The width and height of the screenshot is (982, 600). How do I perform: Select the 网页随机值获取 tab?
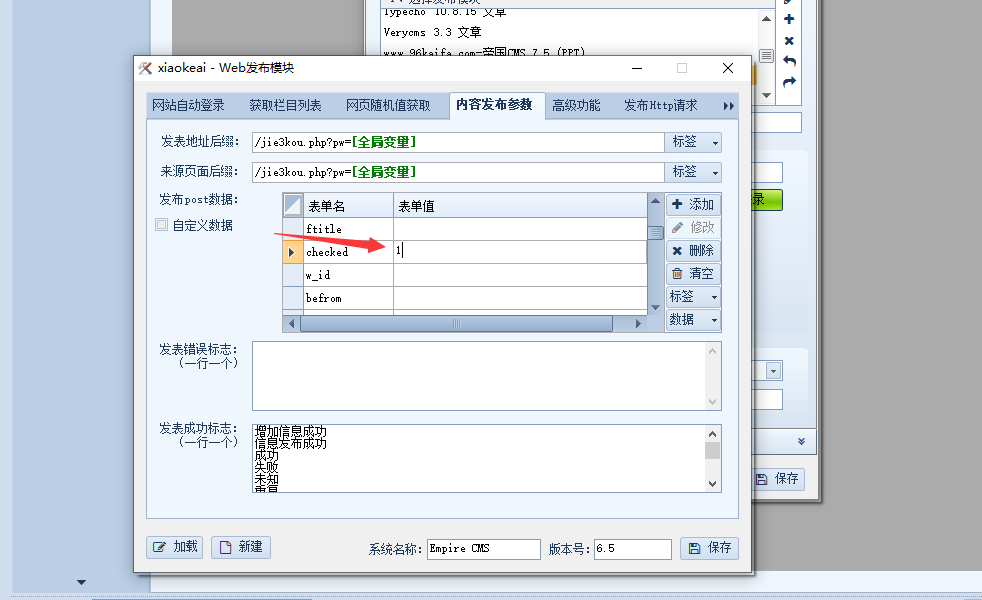[x=388, y=105]
